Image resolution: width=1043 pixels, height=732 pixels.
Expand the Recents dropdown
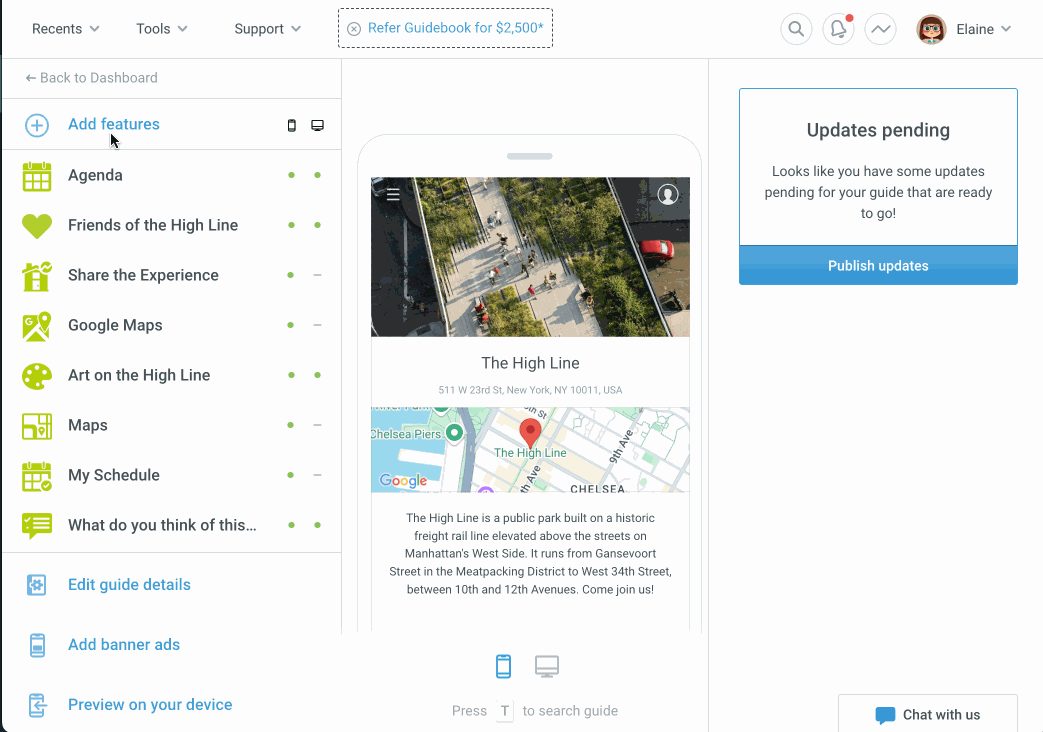pos(65,29)
